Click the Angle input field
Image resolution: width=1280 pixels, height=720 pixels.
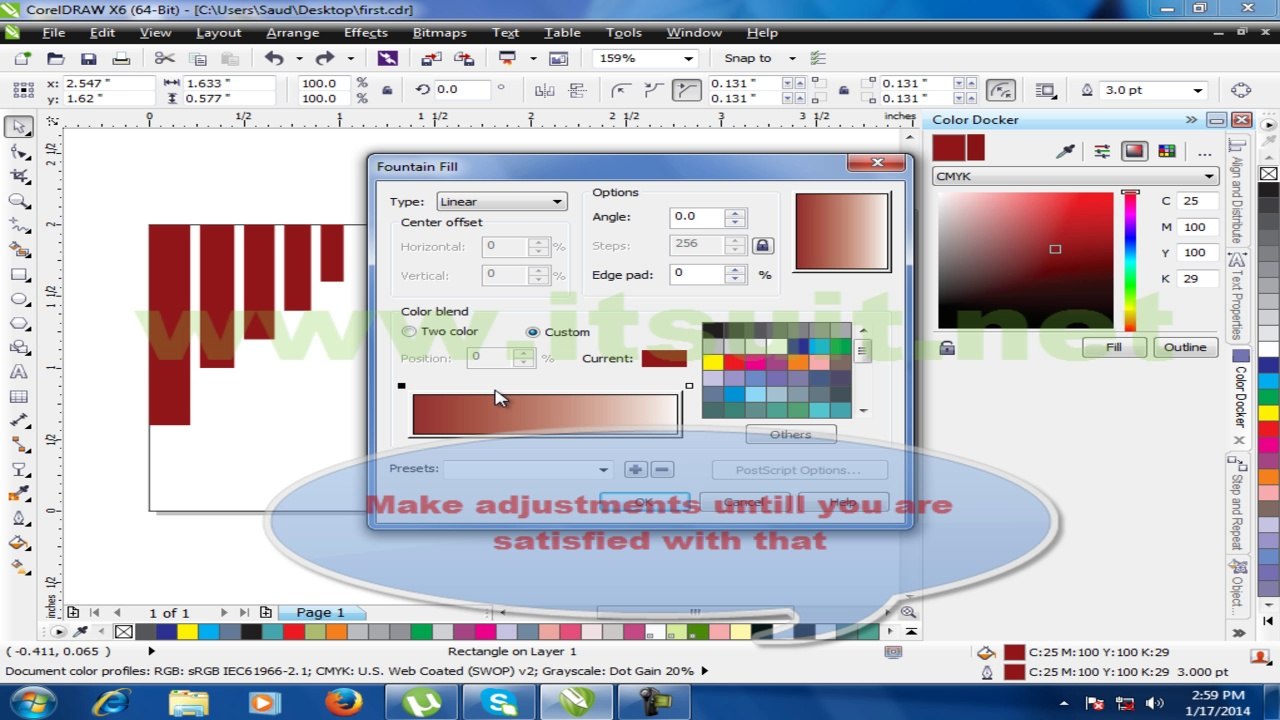tap(699, 217)
